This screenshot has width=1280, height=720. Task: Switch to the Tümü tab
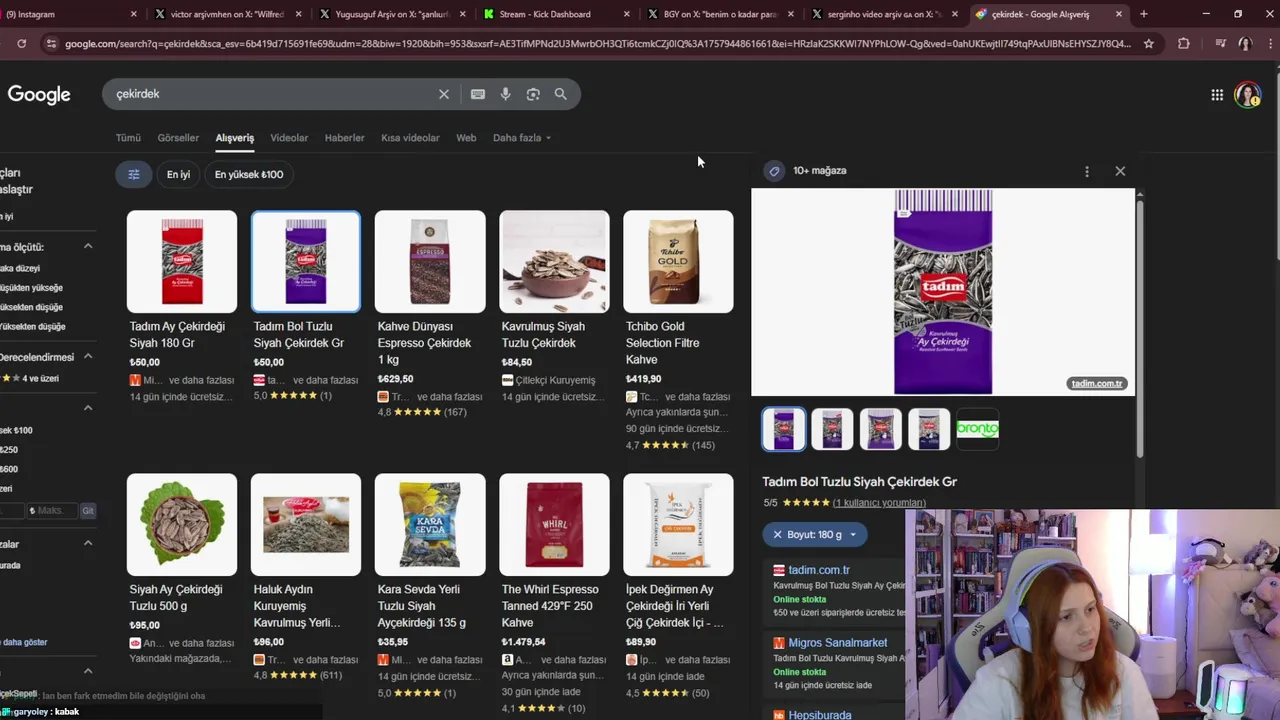coord(128,138)
